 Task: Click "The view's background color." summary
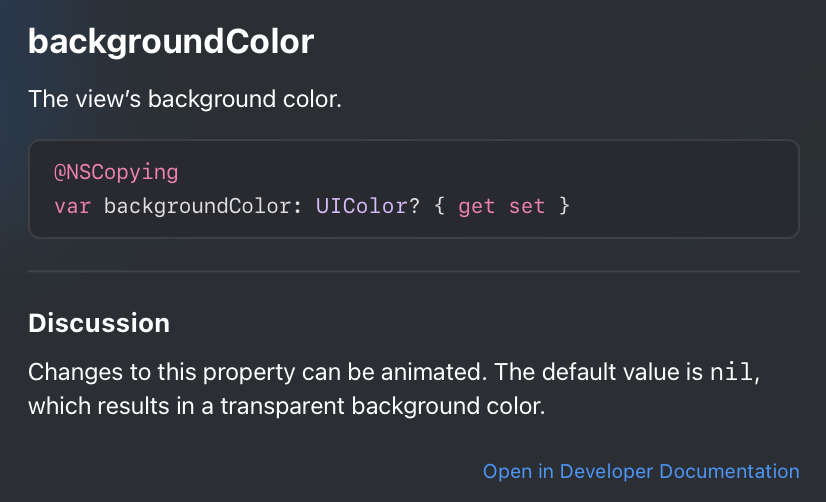point(185,99)
